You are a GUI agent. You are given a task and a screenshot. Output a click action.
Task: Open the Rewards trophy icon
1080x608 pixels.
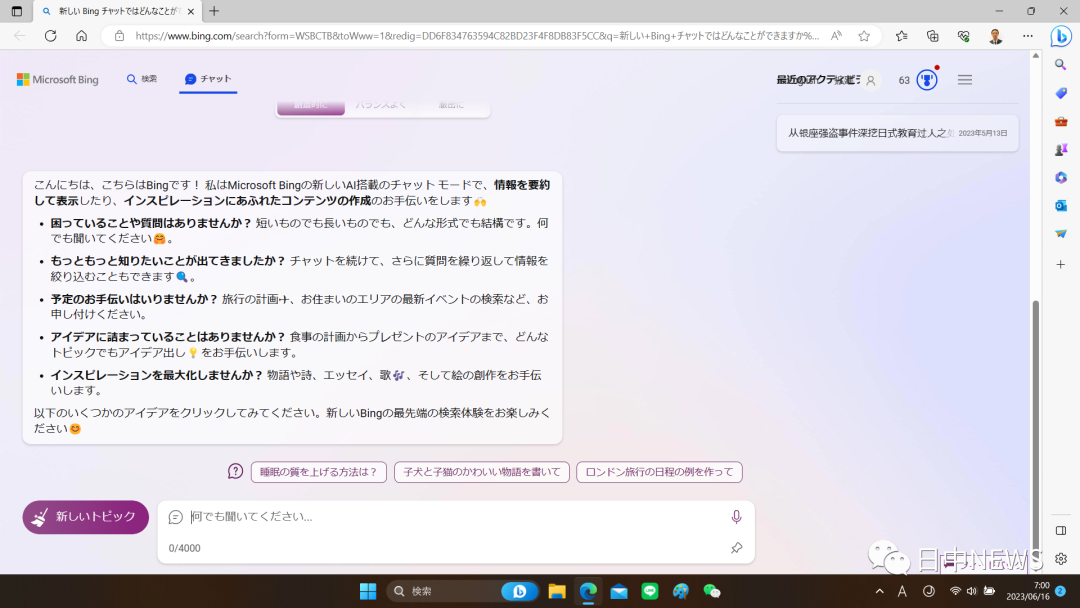click(927, 80)
